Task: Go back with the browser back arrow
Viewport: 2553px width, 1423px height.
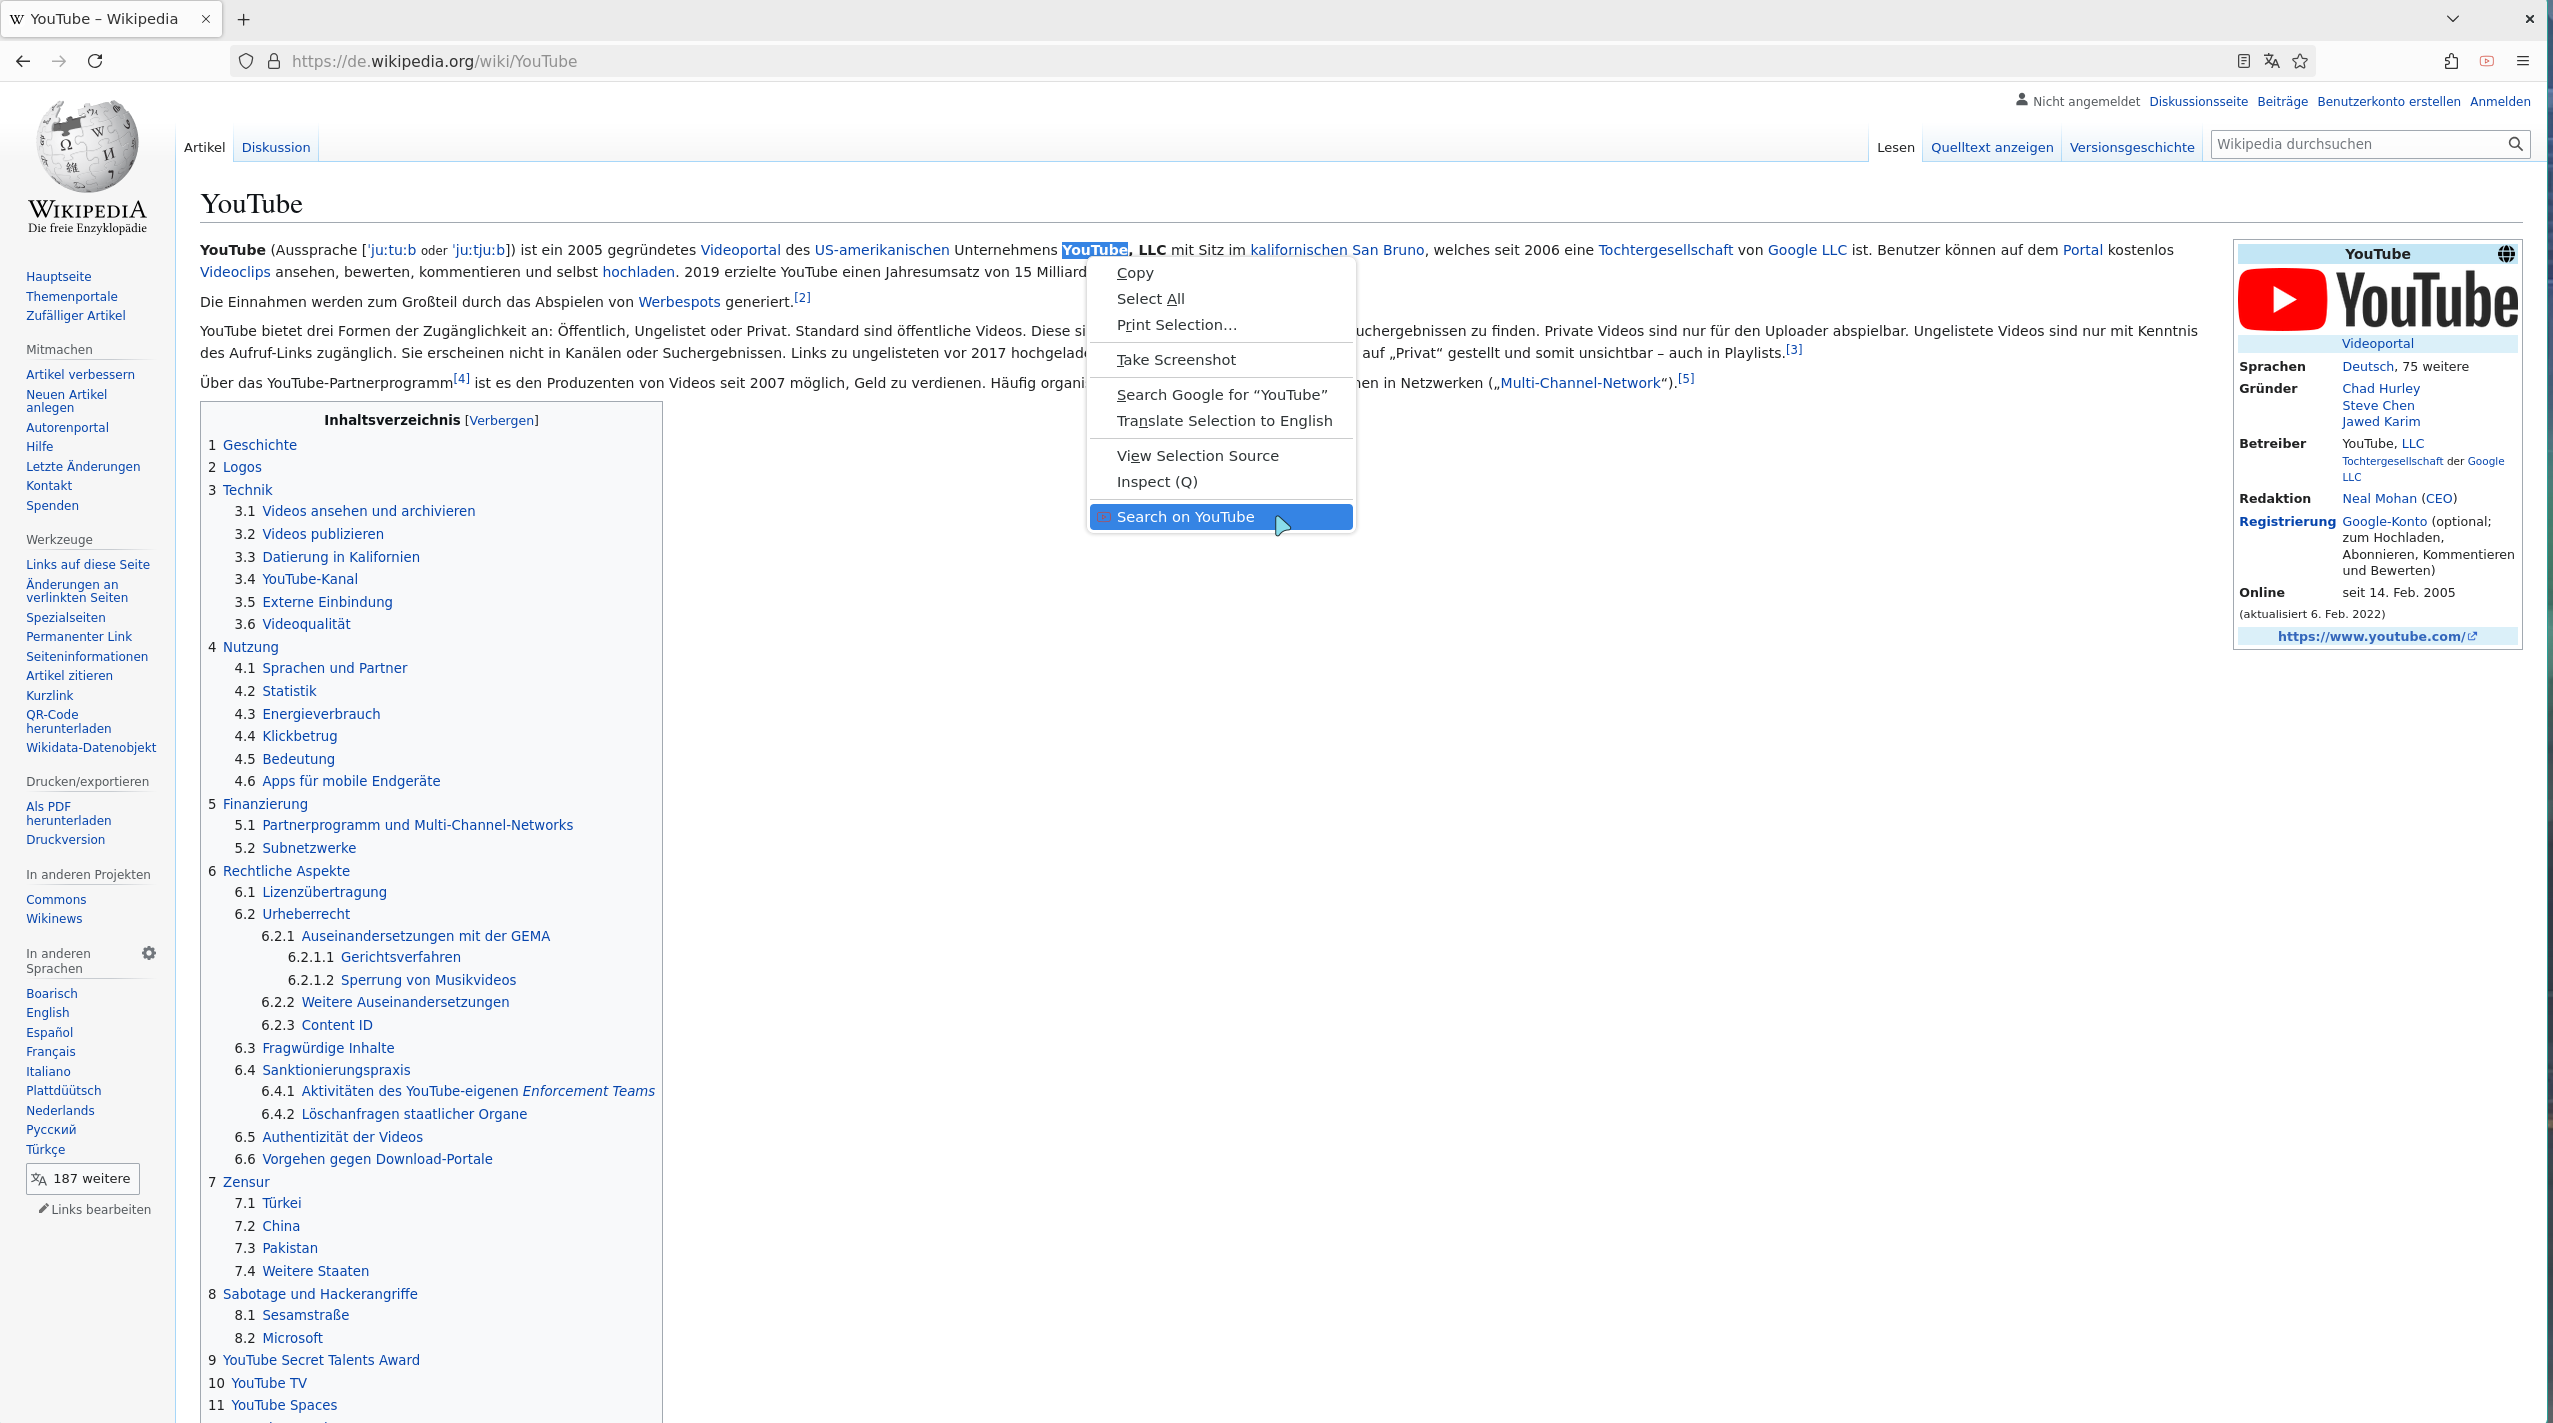Action: pyautogui.click(x=22, y=61)
